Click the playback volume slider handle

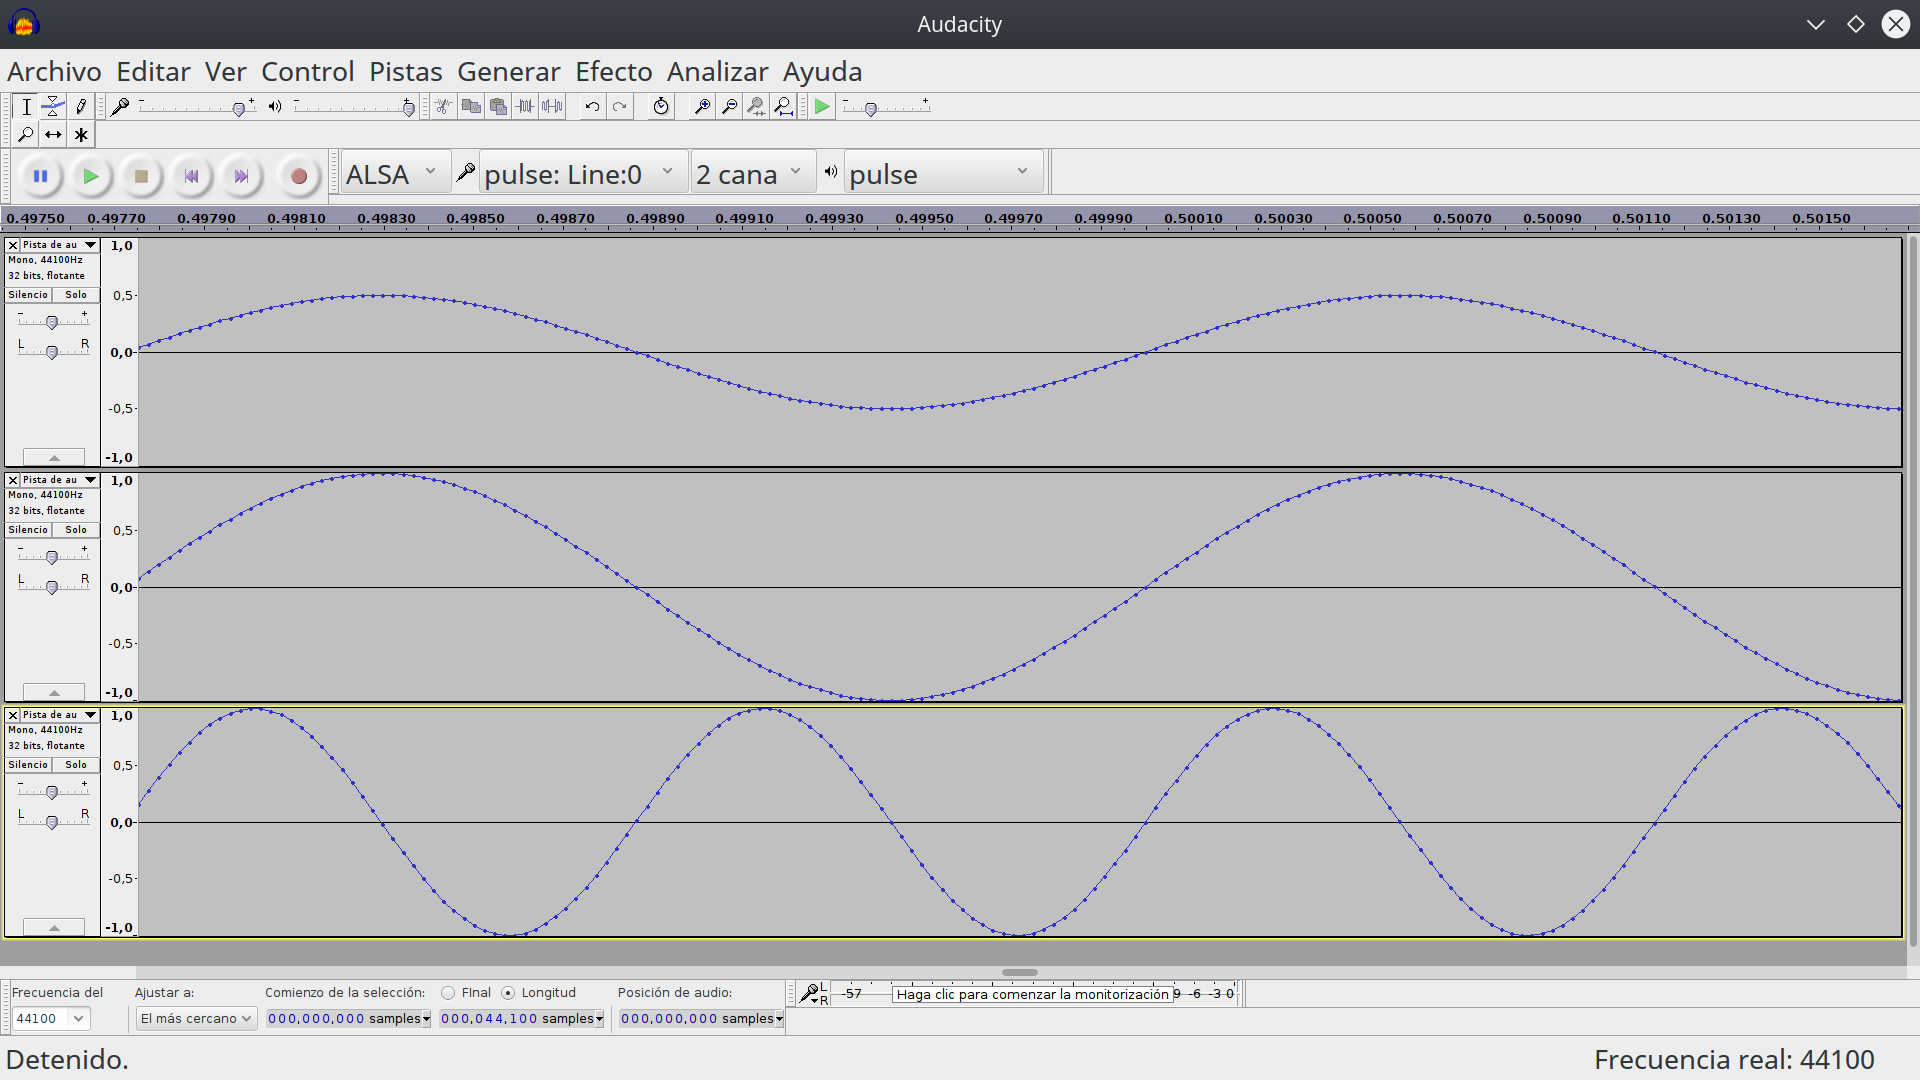(x=408, y=109)
